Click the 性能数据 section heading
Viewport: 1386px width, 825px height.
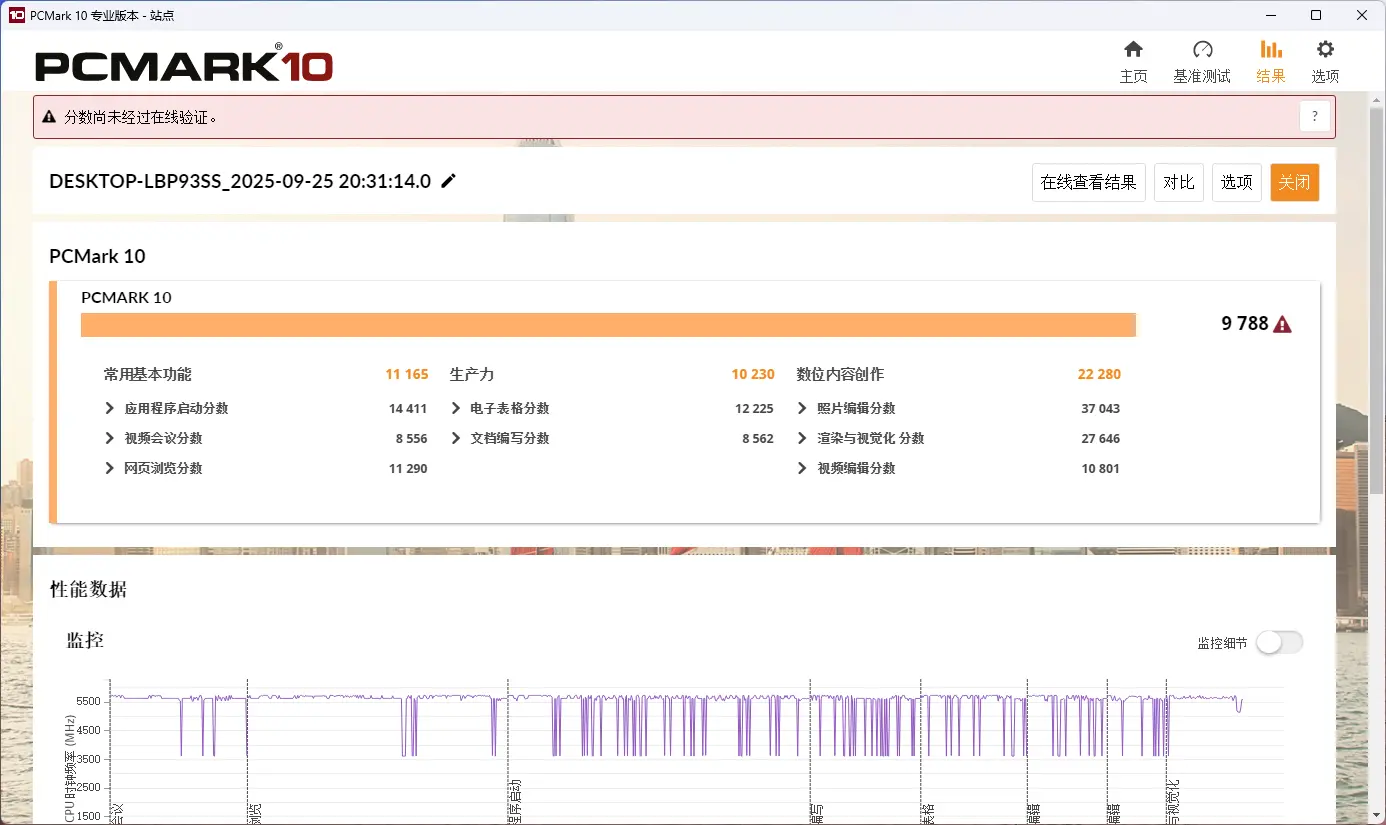click(88, 590)
